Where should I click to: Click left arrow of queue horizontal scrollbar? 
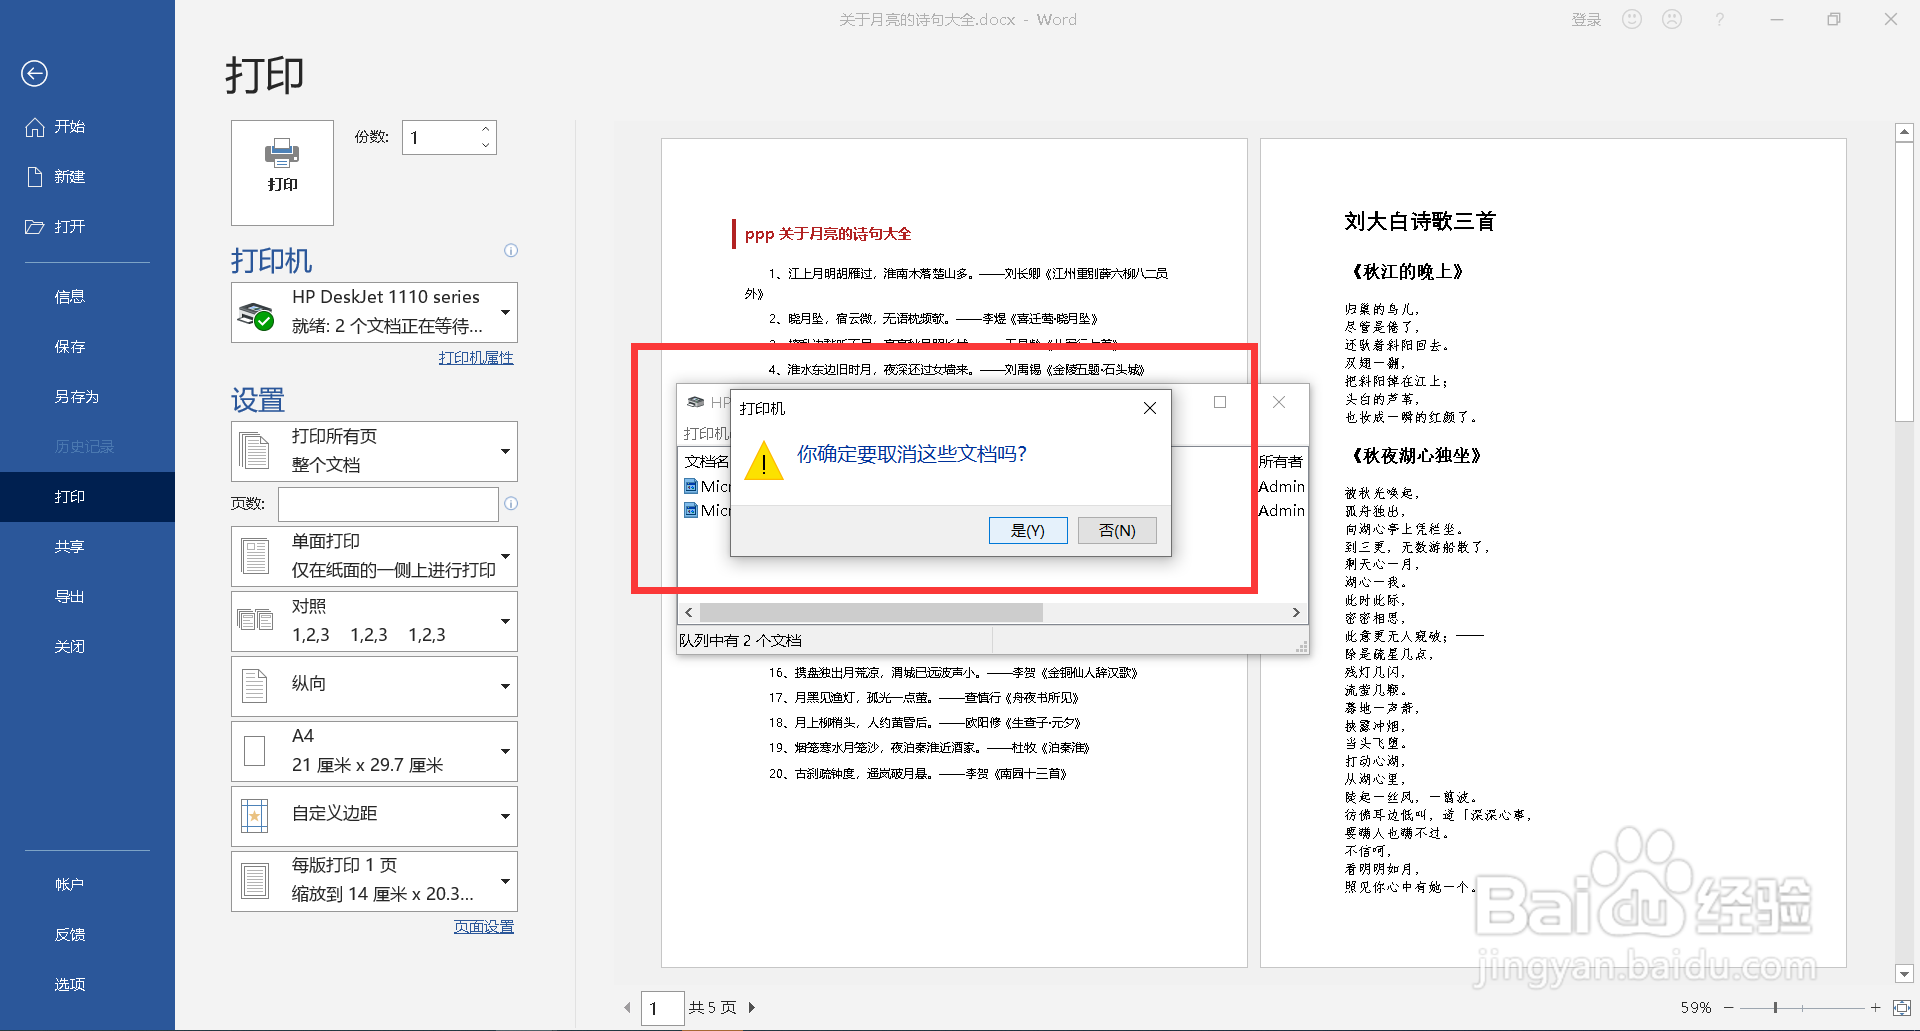(x=688, y=612)
